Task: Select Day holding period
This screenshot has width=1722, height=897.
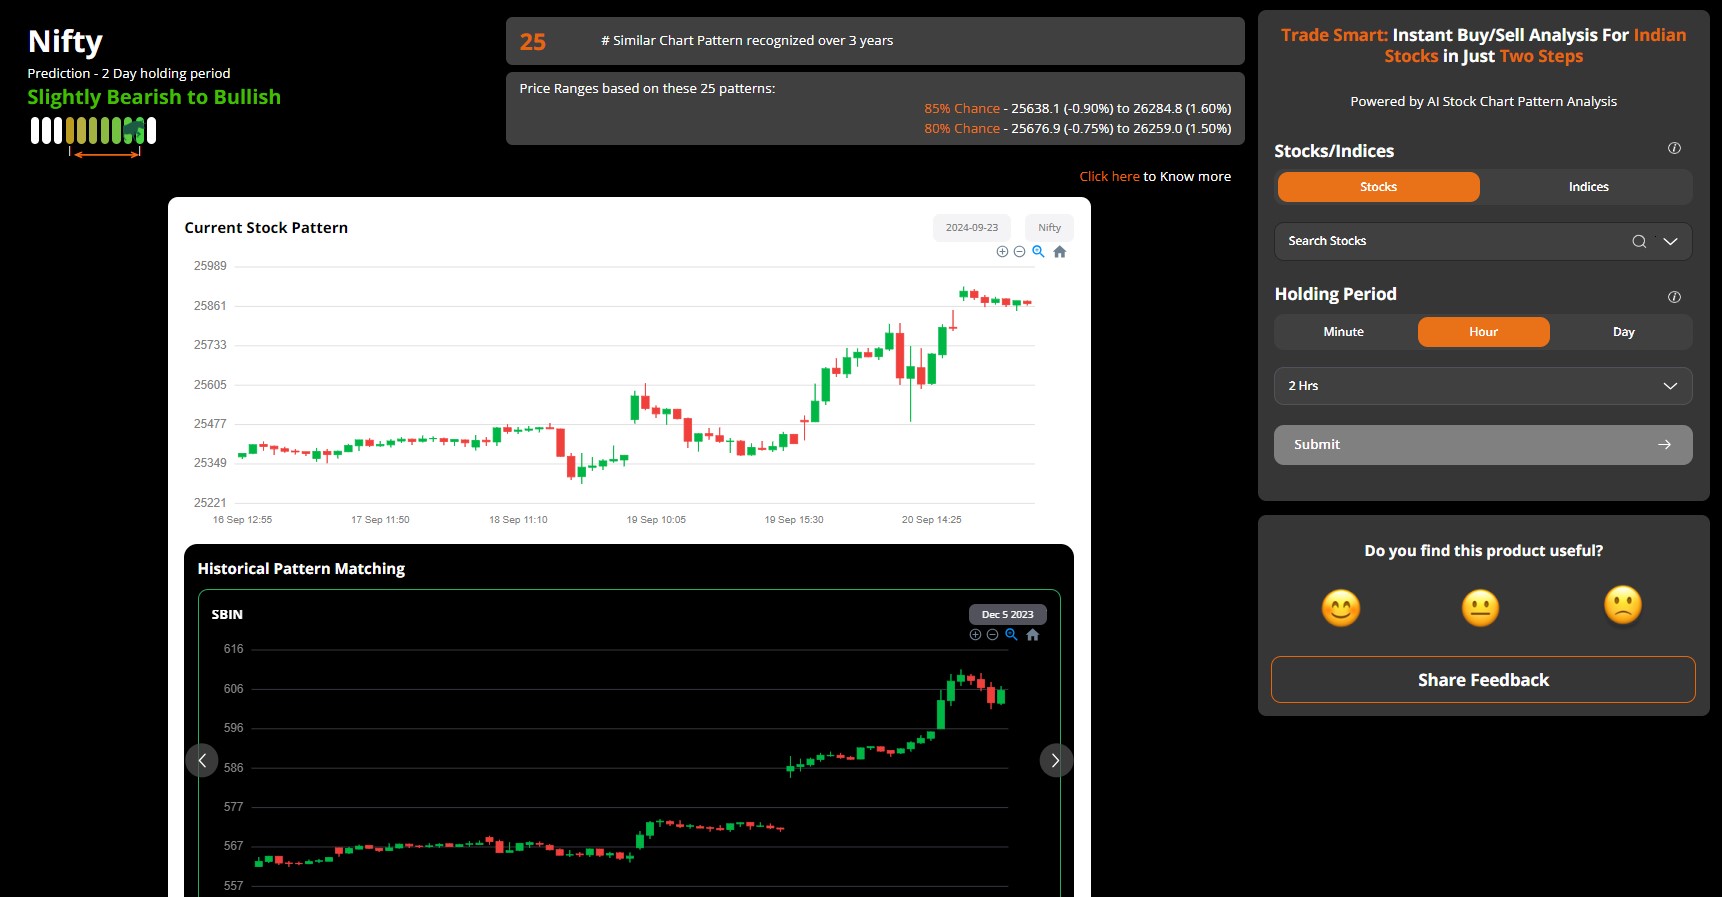Action: [x=1623, y=332]
